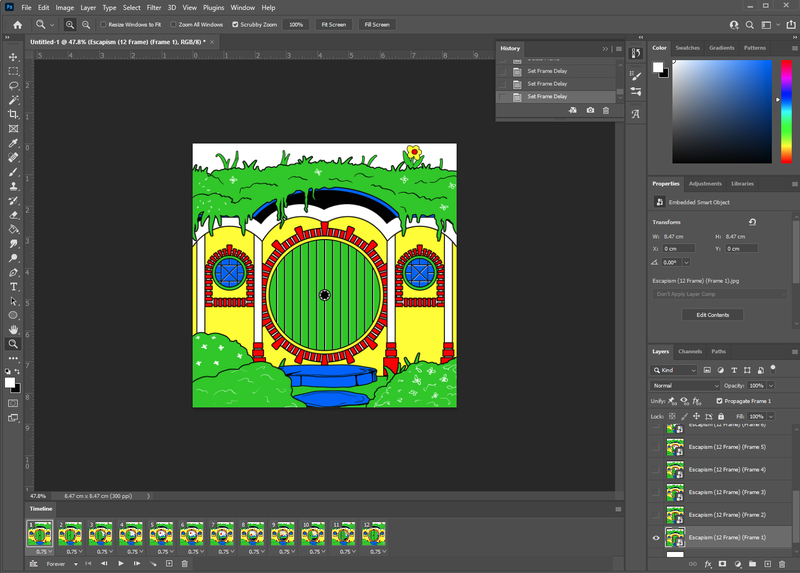This screenshot has width=800, height=573.
Task: Duplicate the selected frame in Timeline
Action: pyautogui.click(x=169, y=564)
